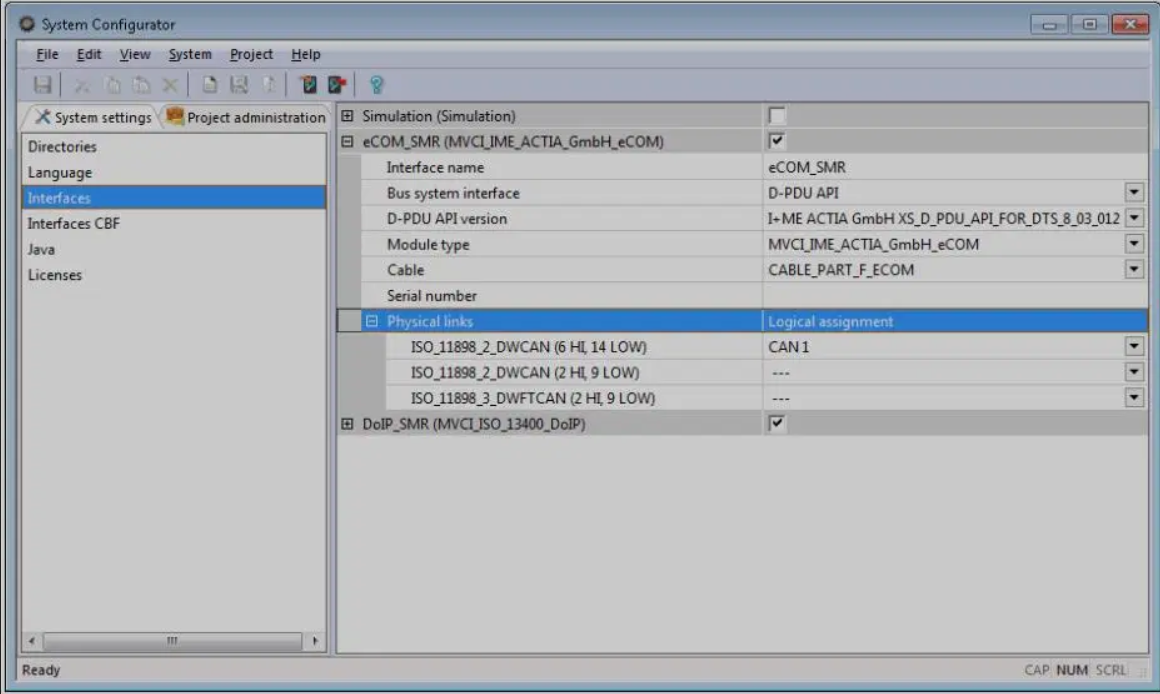Viewport: 1160px width, 694px height.
Task: Select Directories in the settings list
Action: pyautogui.click(x=174, y=146)
